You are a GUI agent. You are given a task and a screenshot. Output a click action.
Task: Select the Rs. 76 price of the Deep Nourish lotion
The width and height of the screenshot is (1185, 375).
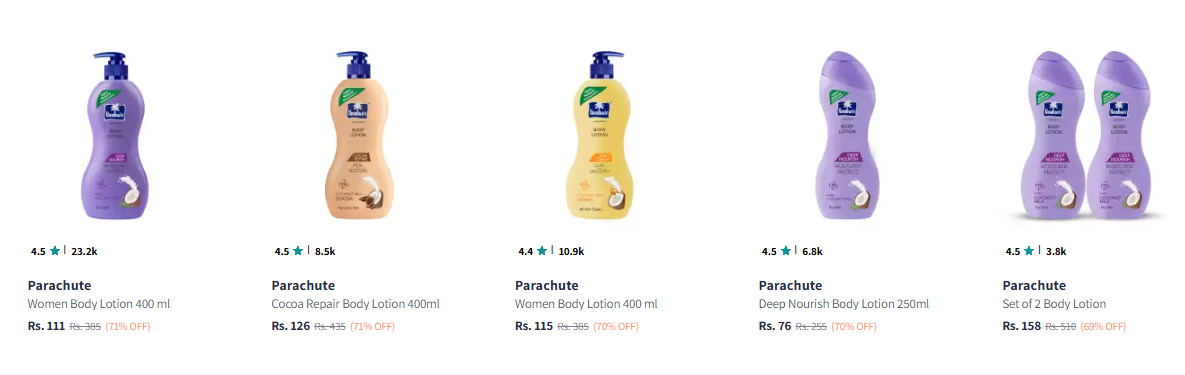coord(775,327)
